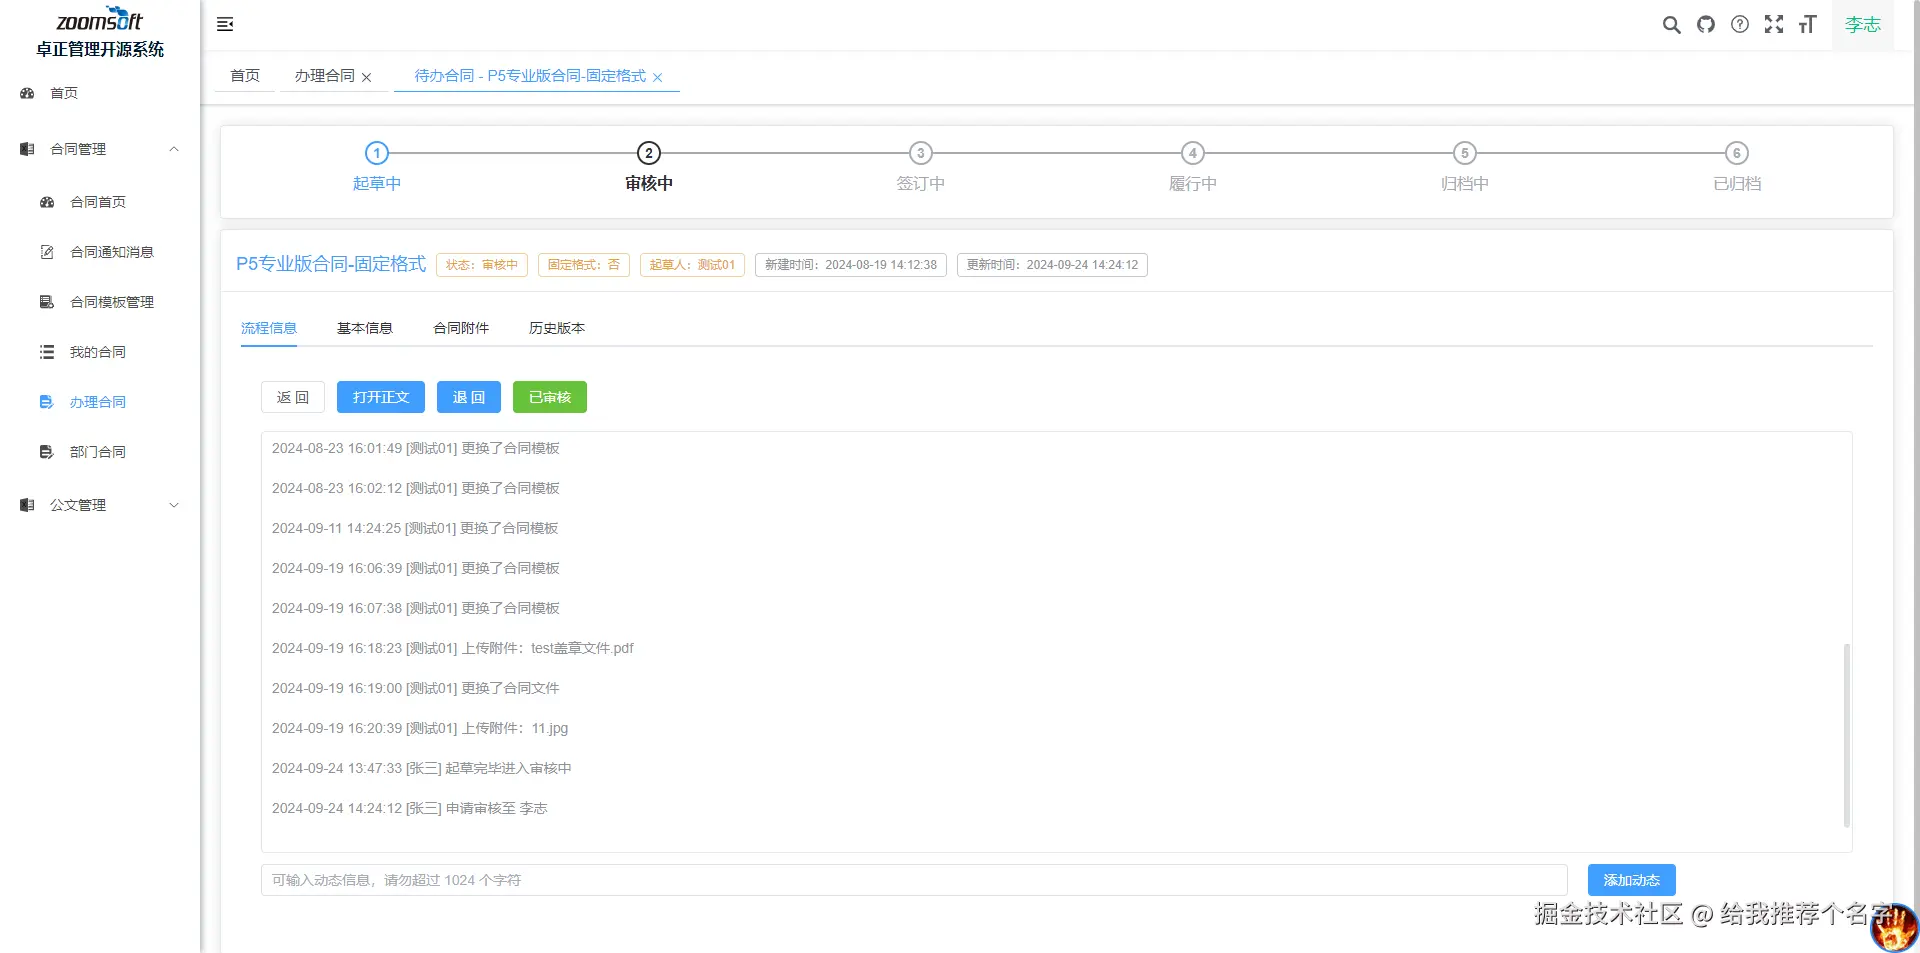Collapse the 合同管理 menu chevron
Viewport: 1920px width, 953px height.
coord(174,149)
